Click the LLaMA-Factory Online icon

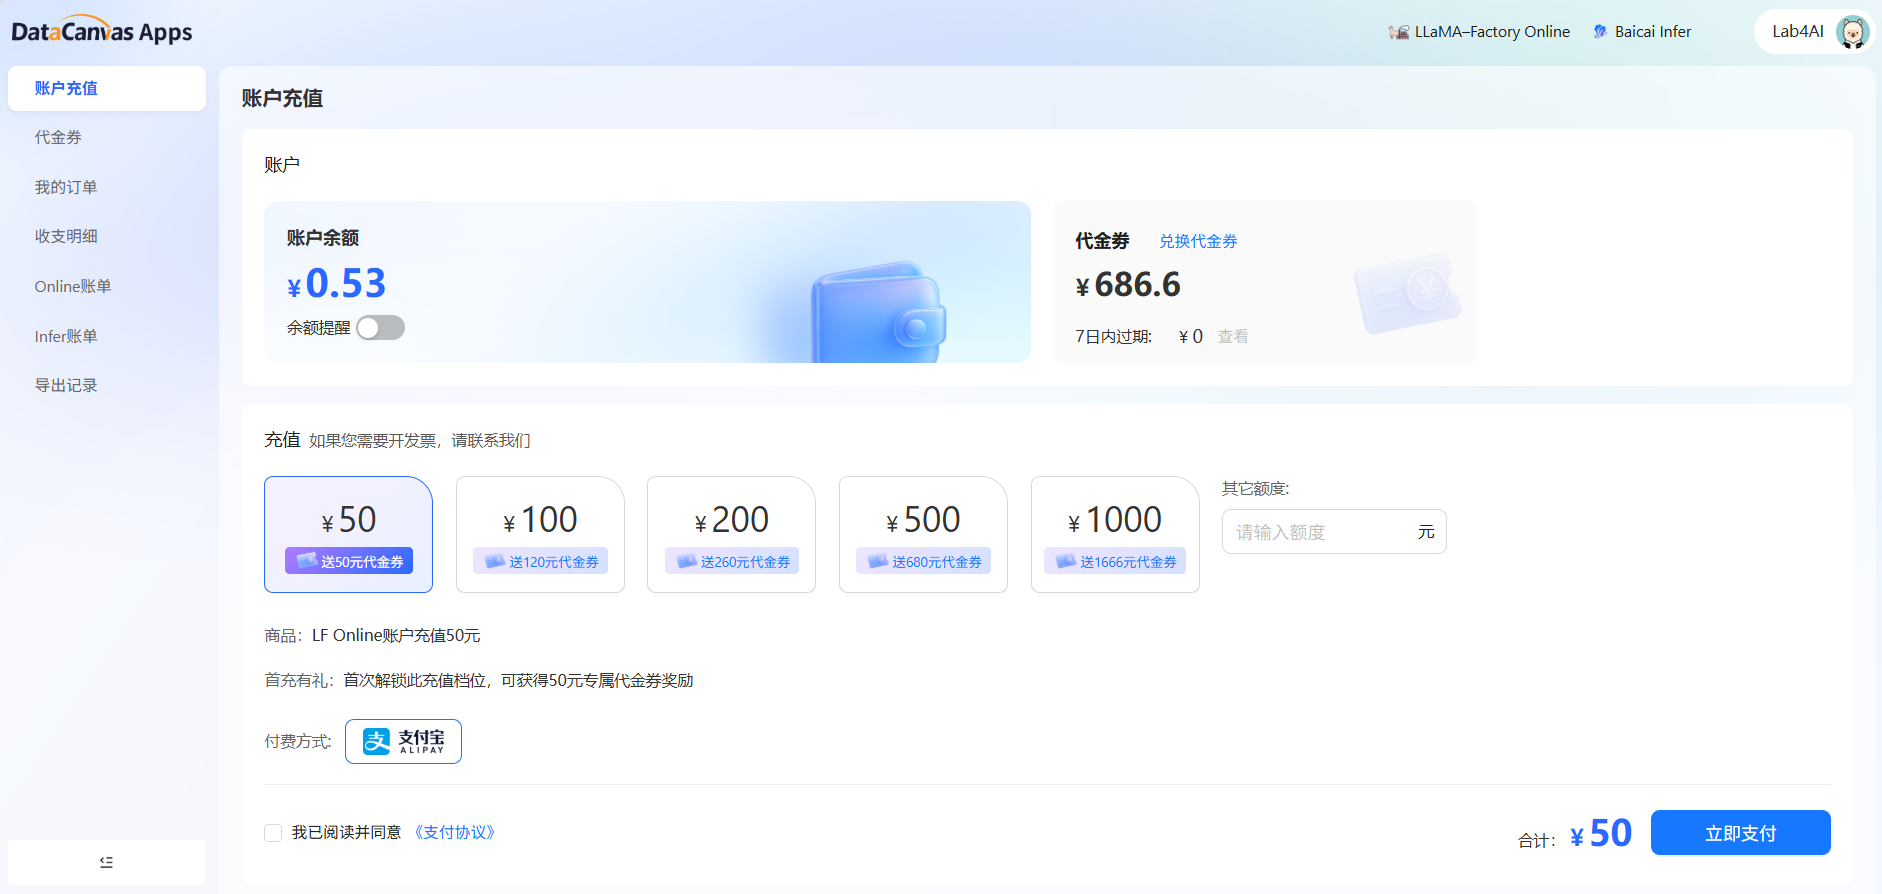[x=1398, y=32]
